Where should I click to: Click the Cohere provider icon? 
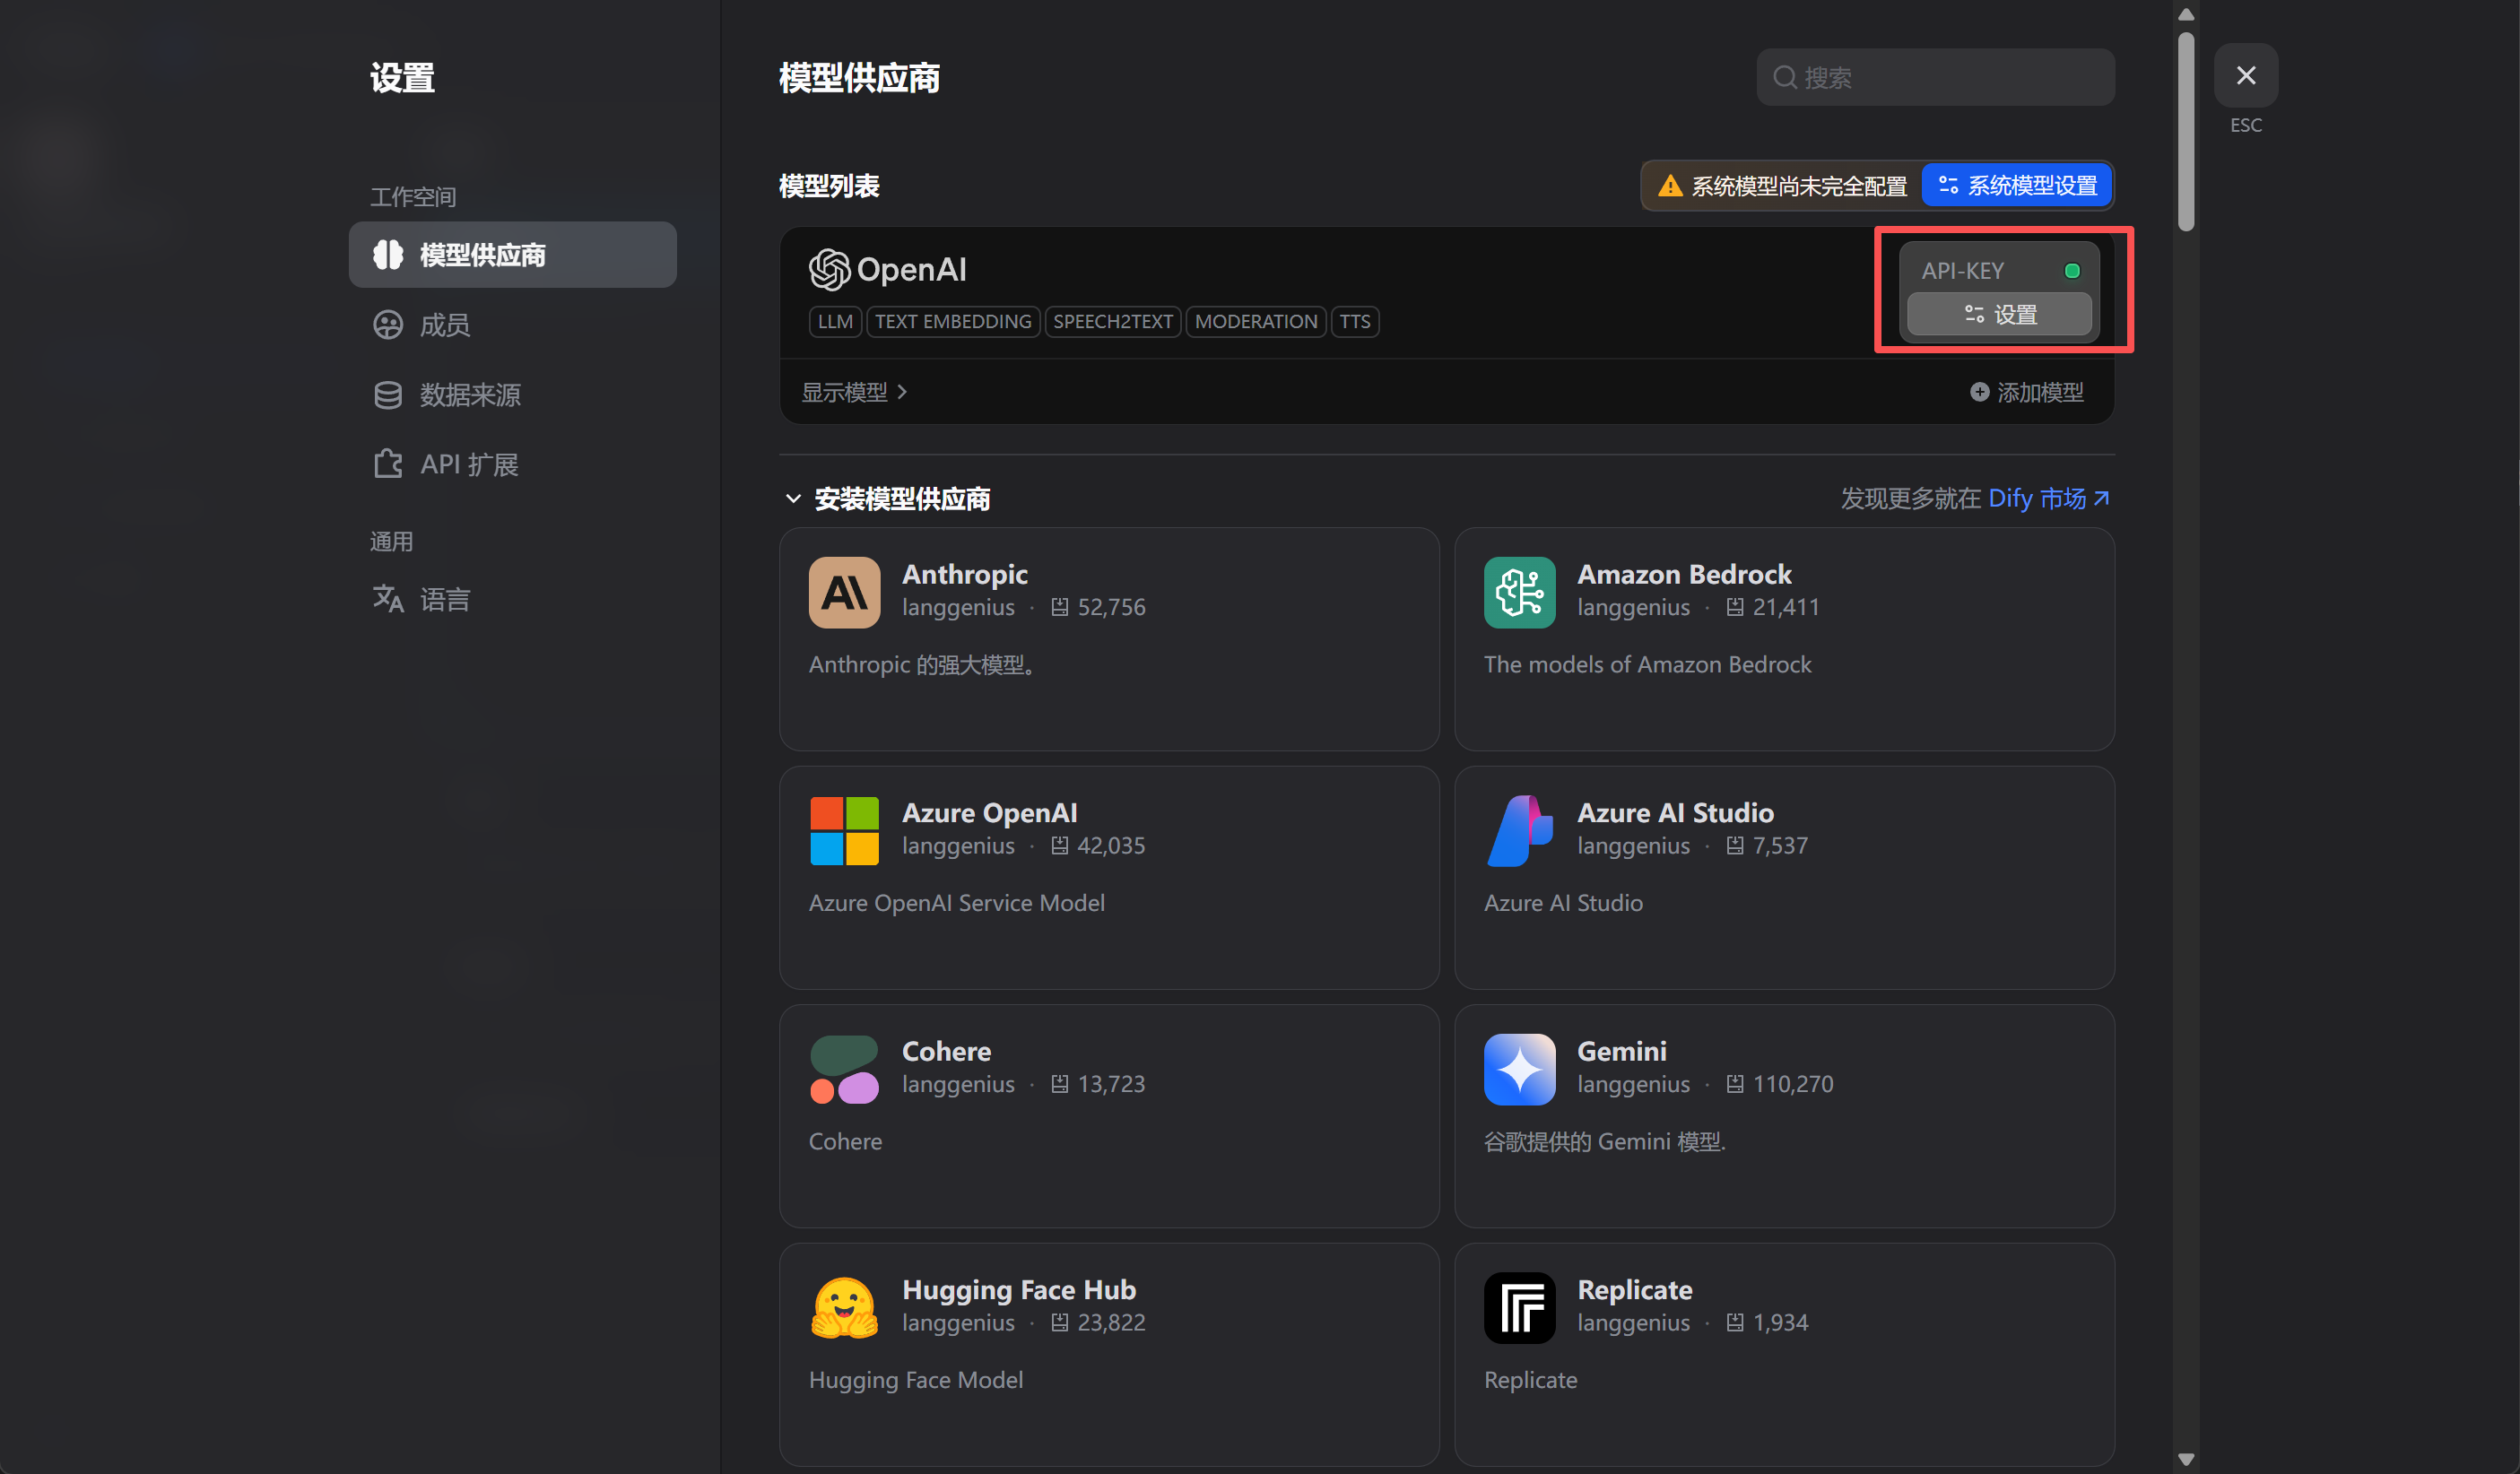pos(844,1069)
